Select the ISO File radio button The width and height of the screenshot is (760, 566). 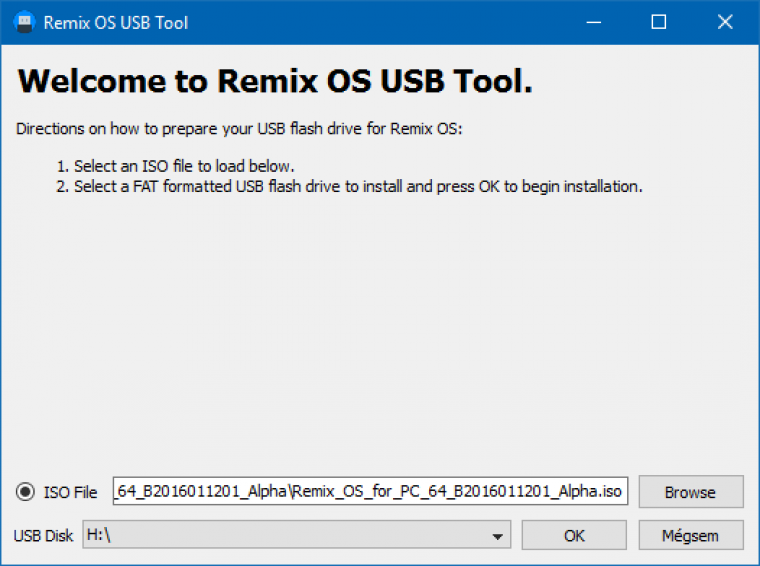25,492
